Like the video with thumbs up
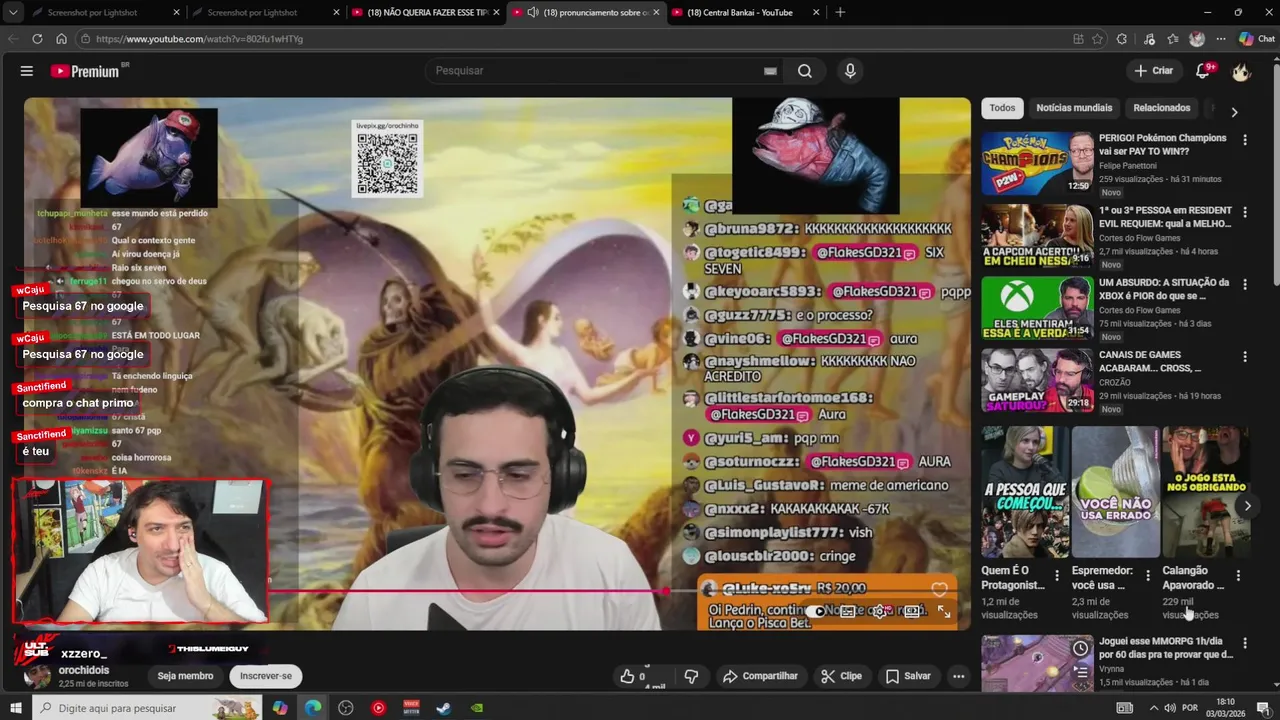 pyautogui.click(x=627, y=676)
